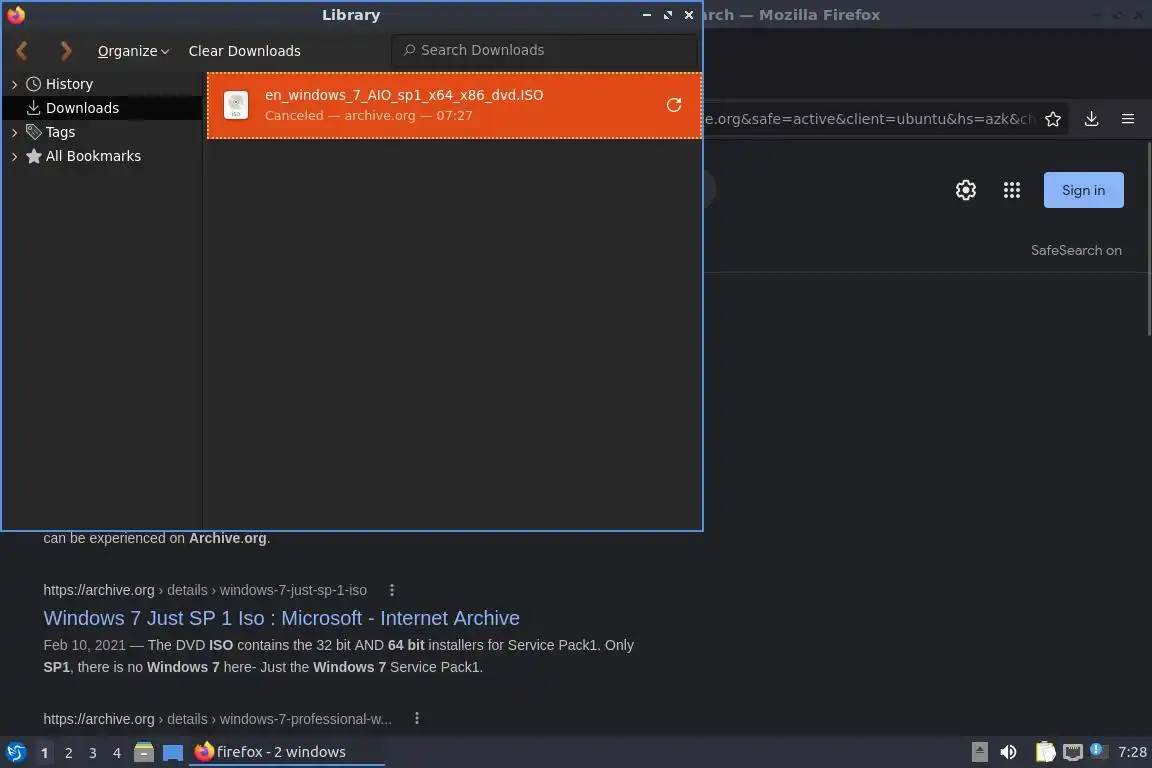Open options for windows-7-professional result
The image size is (1152, 768).
[x=417, y=719]
